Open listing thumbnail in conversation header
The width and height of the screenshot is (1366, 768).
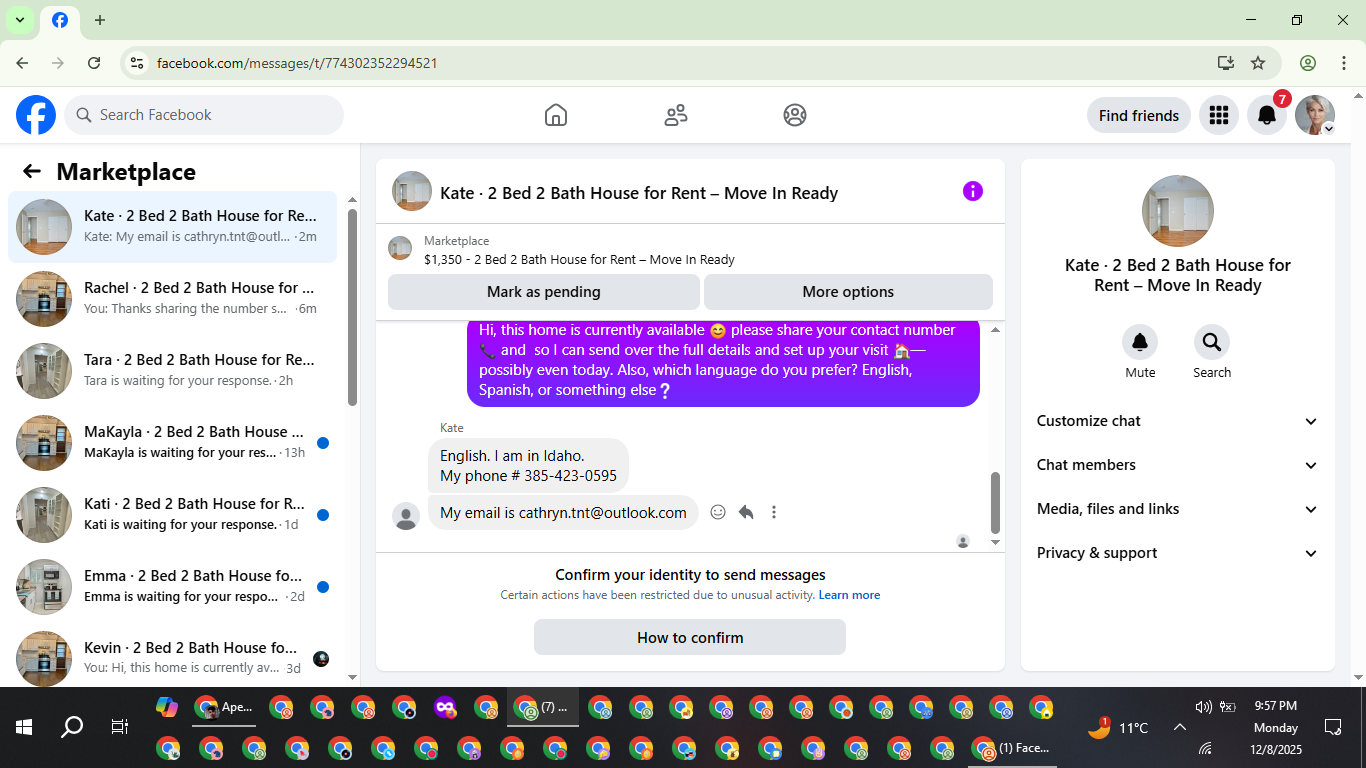point(412,191)
